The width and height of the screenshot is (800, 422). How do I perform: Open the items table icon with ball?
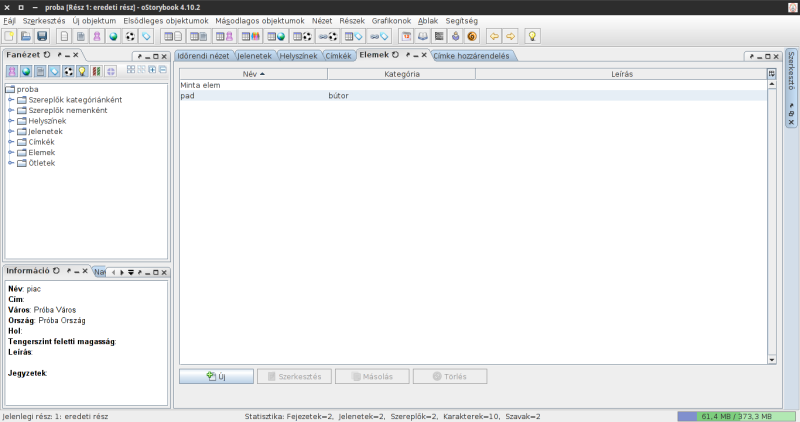302,36
